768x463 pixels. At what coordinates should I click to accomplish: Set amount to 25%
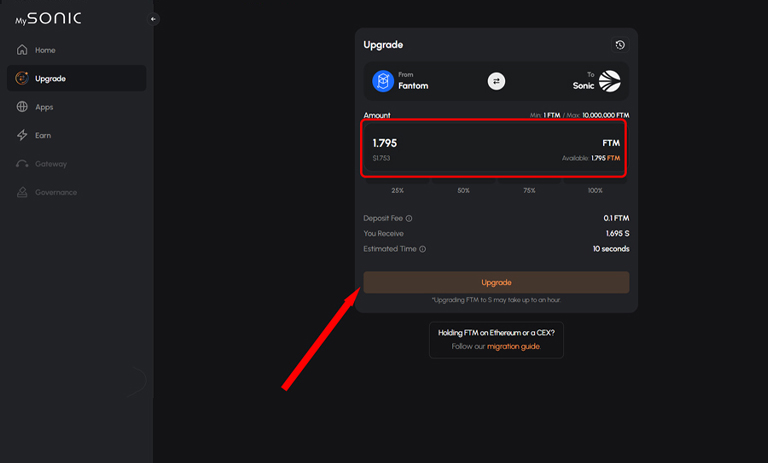tap(398, 190)
